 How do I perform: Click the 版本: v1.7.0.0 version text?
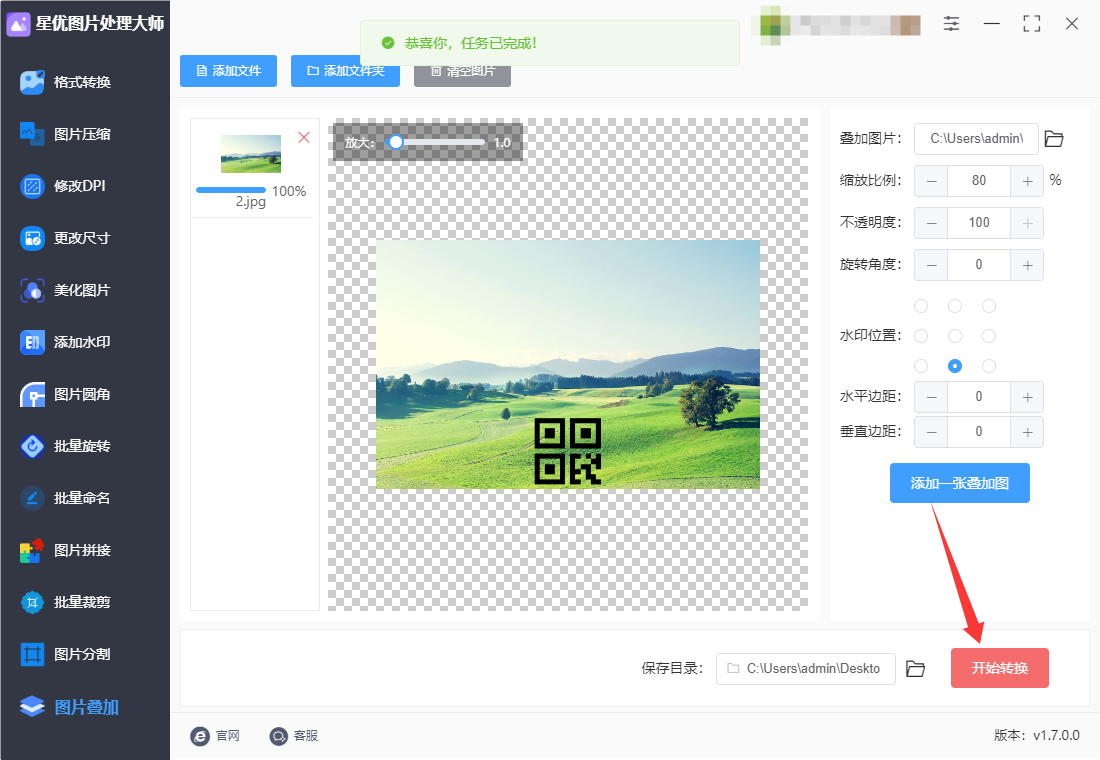click(1036, 735)
